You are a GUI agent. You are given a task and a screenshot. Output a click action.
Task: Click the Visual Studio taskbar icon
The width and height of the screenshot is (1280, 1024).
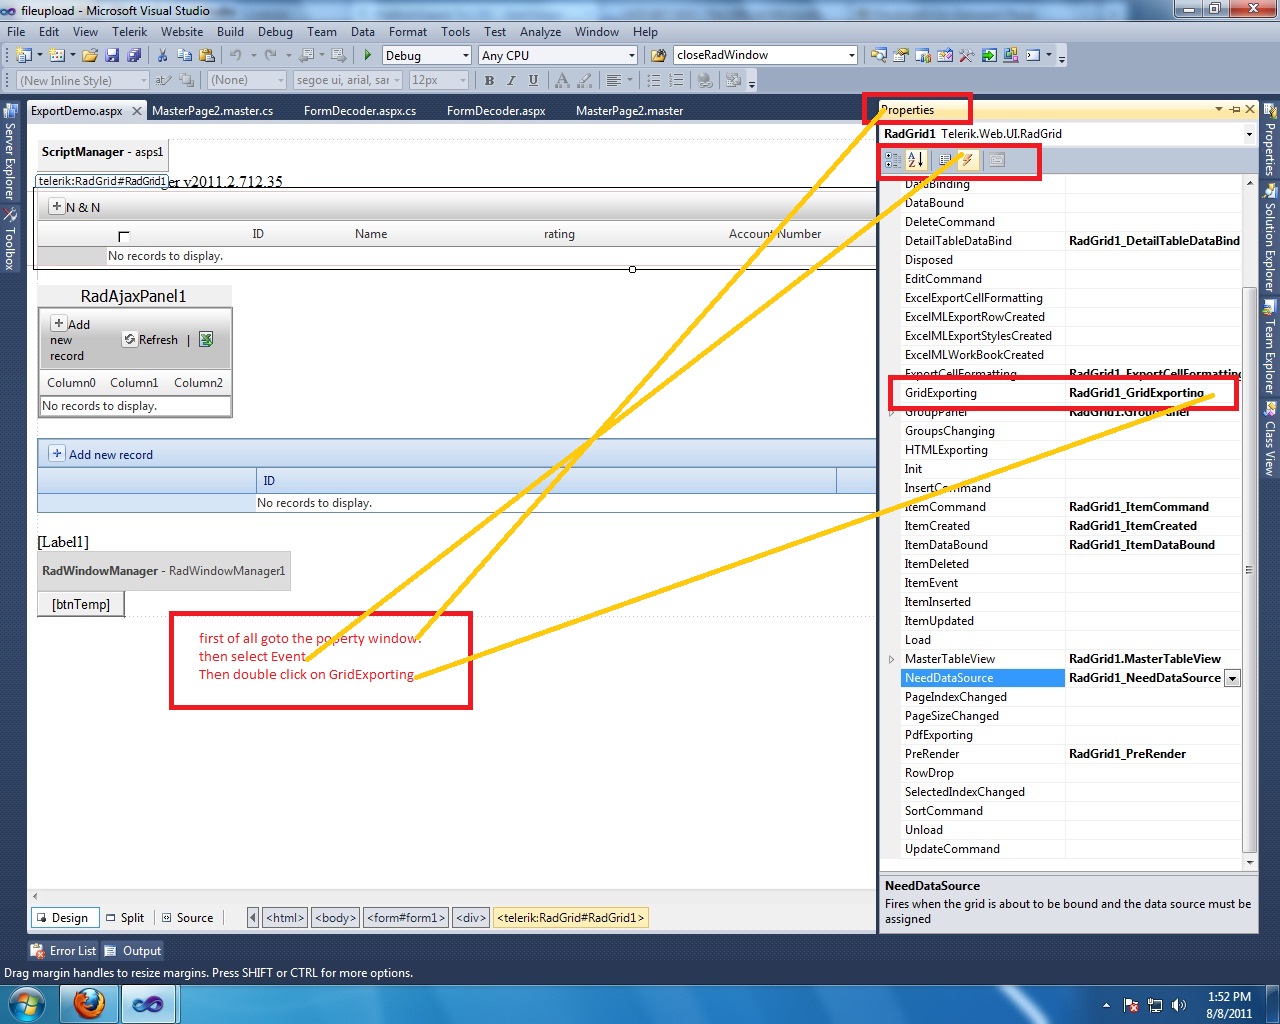148,1003
